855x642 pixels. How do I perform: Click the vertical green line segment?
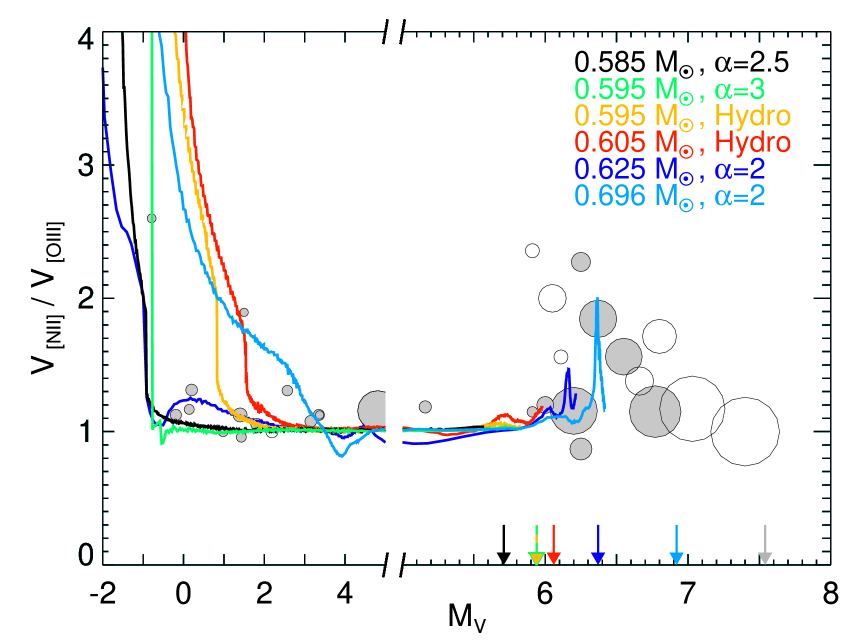(x=152, y=229)
